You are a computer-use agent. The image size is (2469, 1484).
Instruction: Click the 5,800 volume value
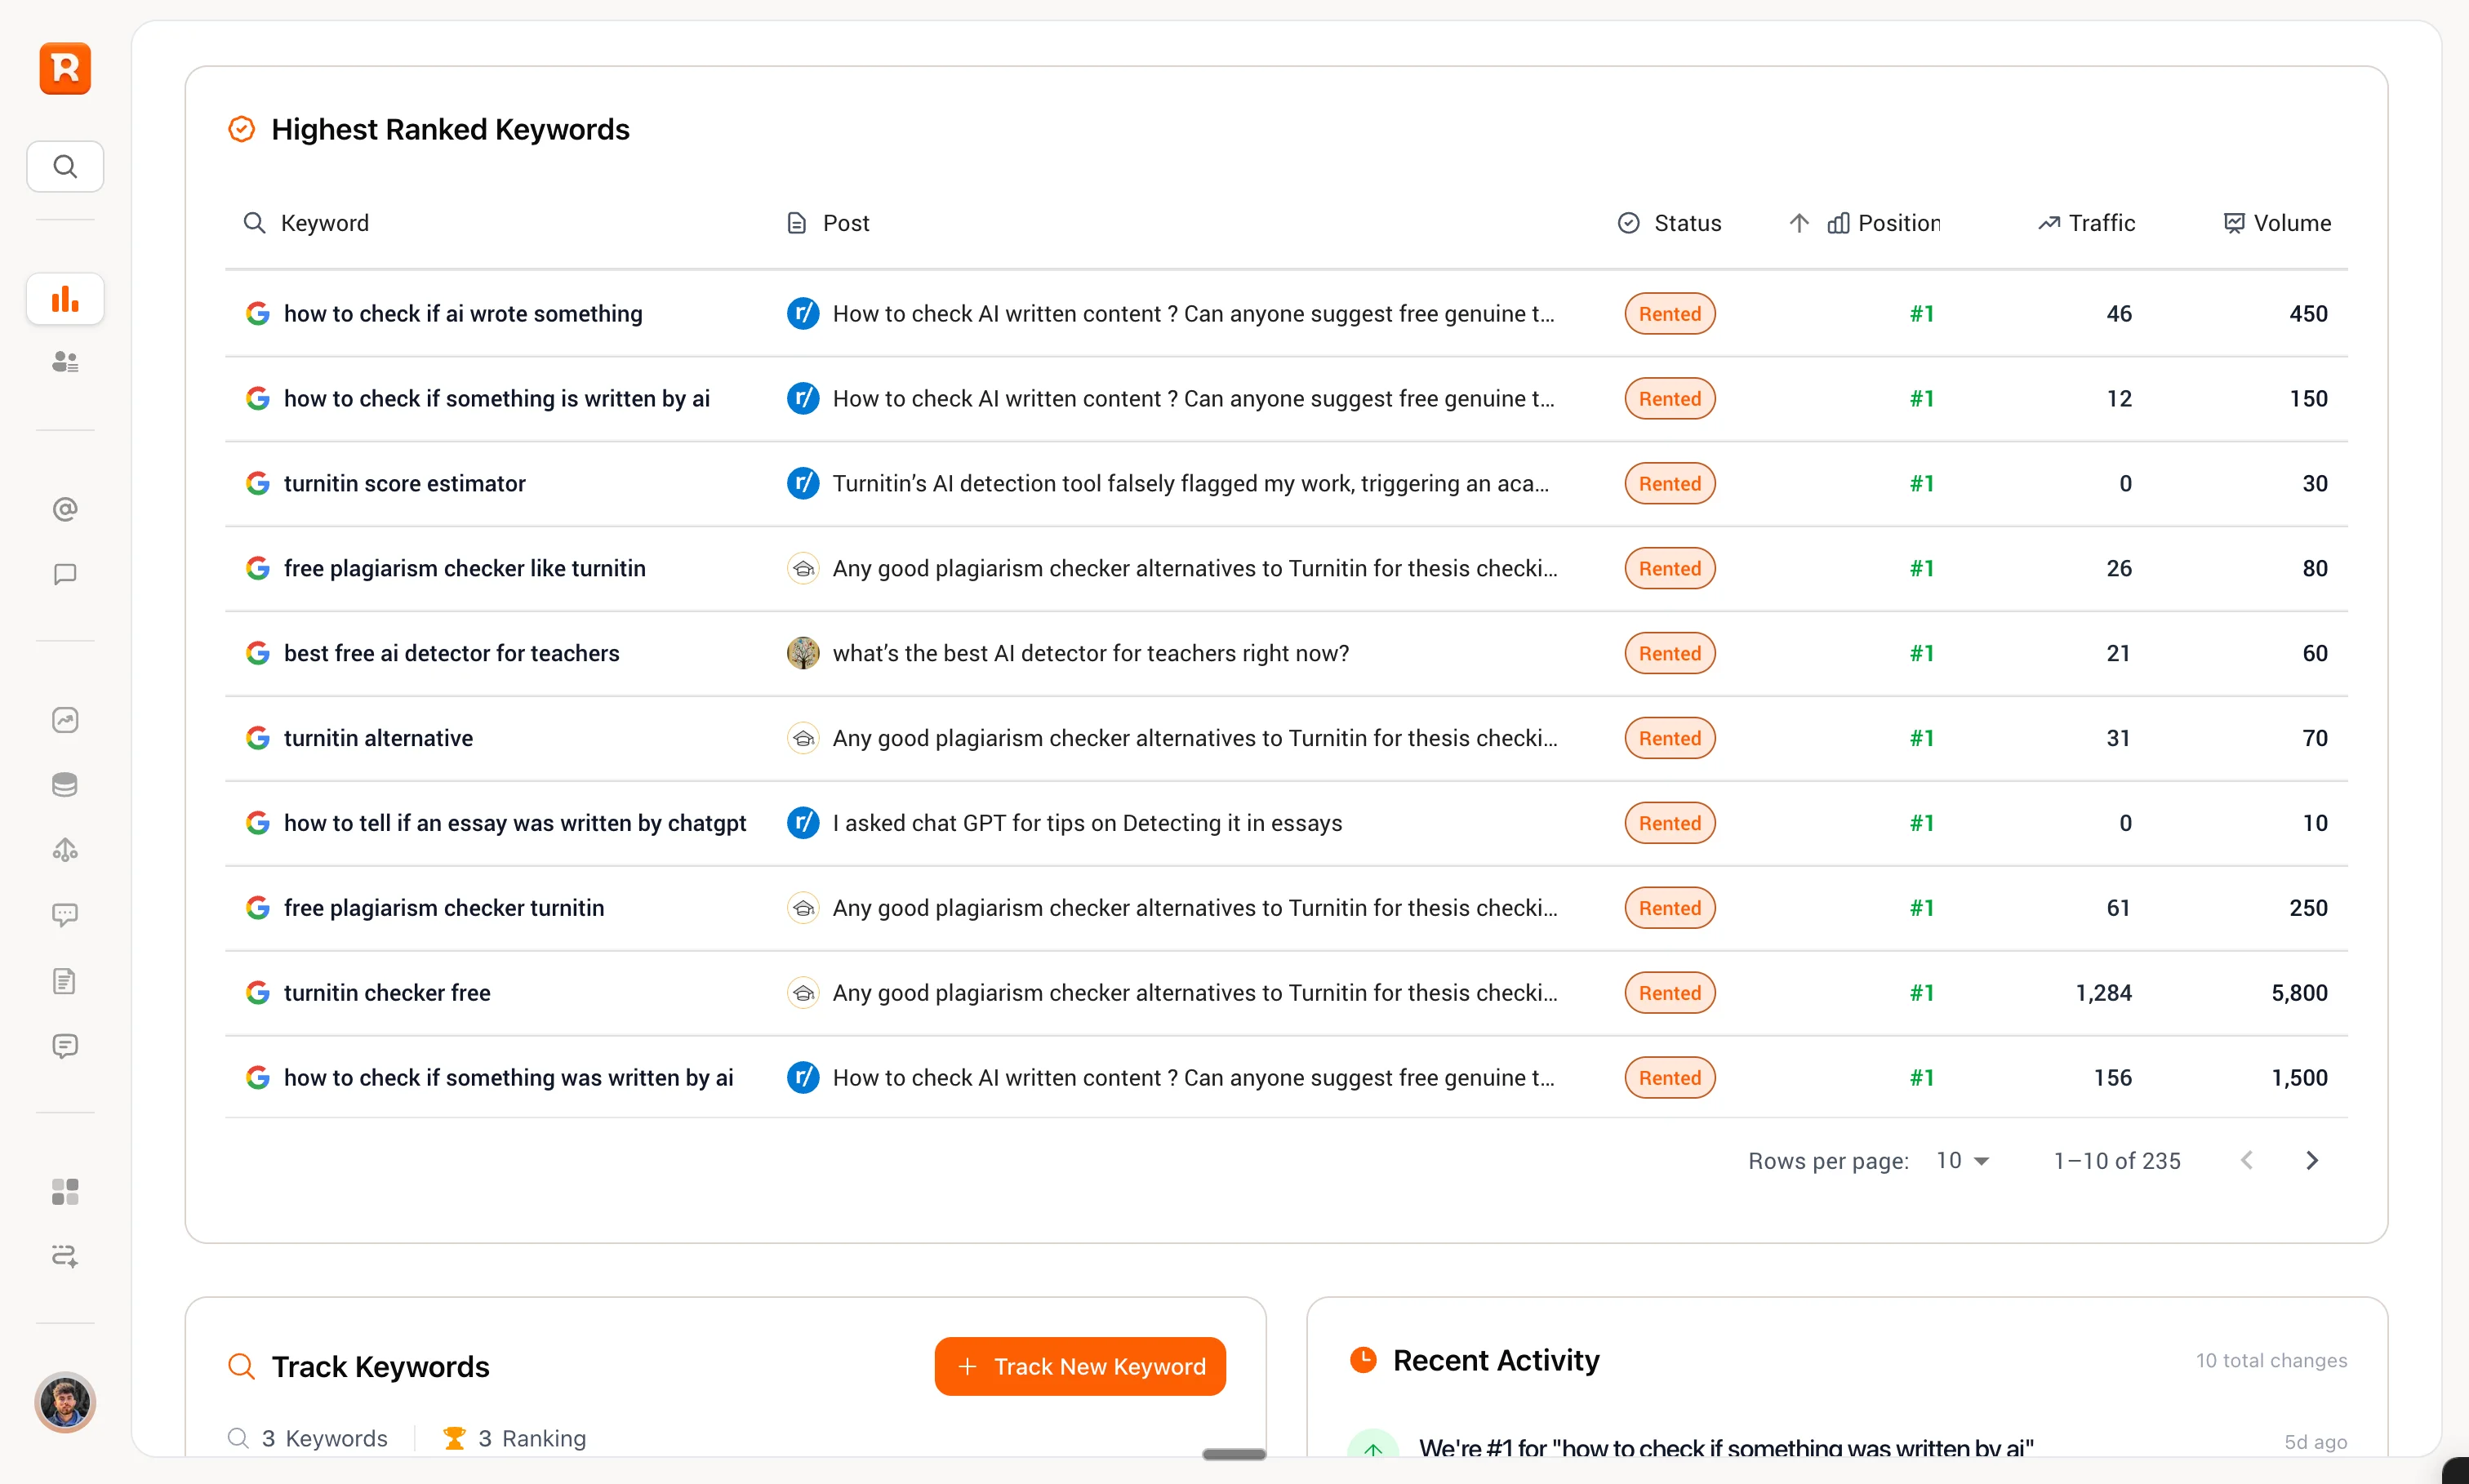(2299, 993)
